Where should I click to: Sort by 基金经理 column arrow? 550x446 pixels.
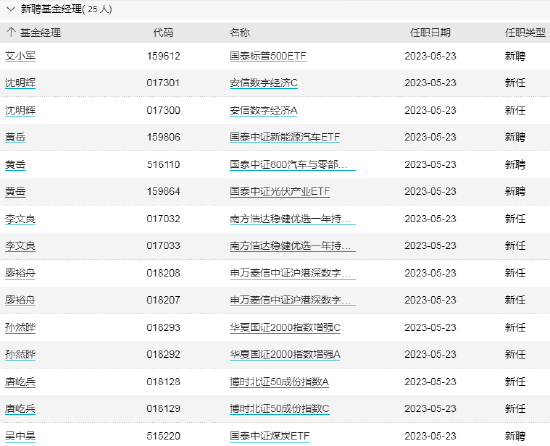(11, 33)
